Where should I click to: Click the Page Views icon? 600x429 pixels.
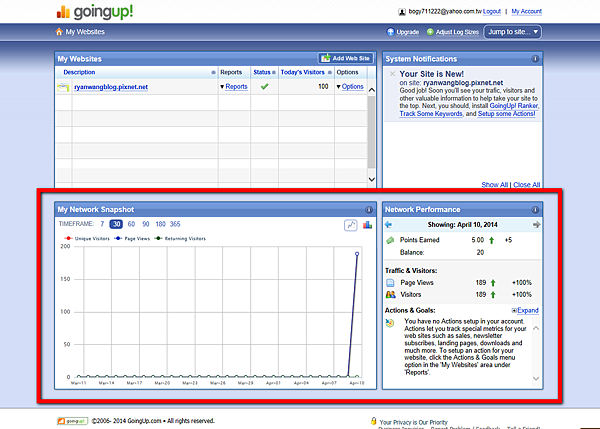coord(390,283)
